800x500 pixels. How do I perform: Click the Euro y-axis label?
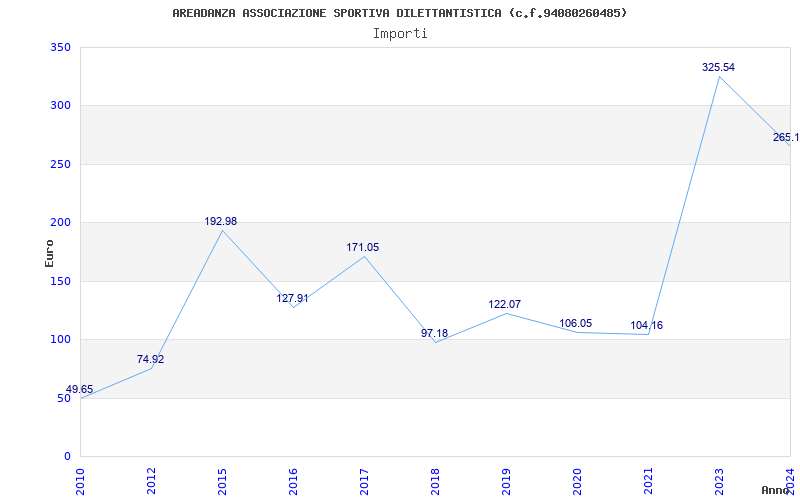pos(49,253)
